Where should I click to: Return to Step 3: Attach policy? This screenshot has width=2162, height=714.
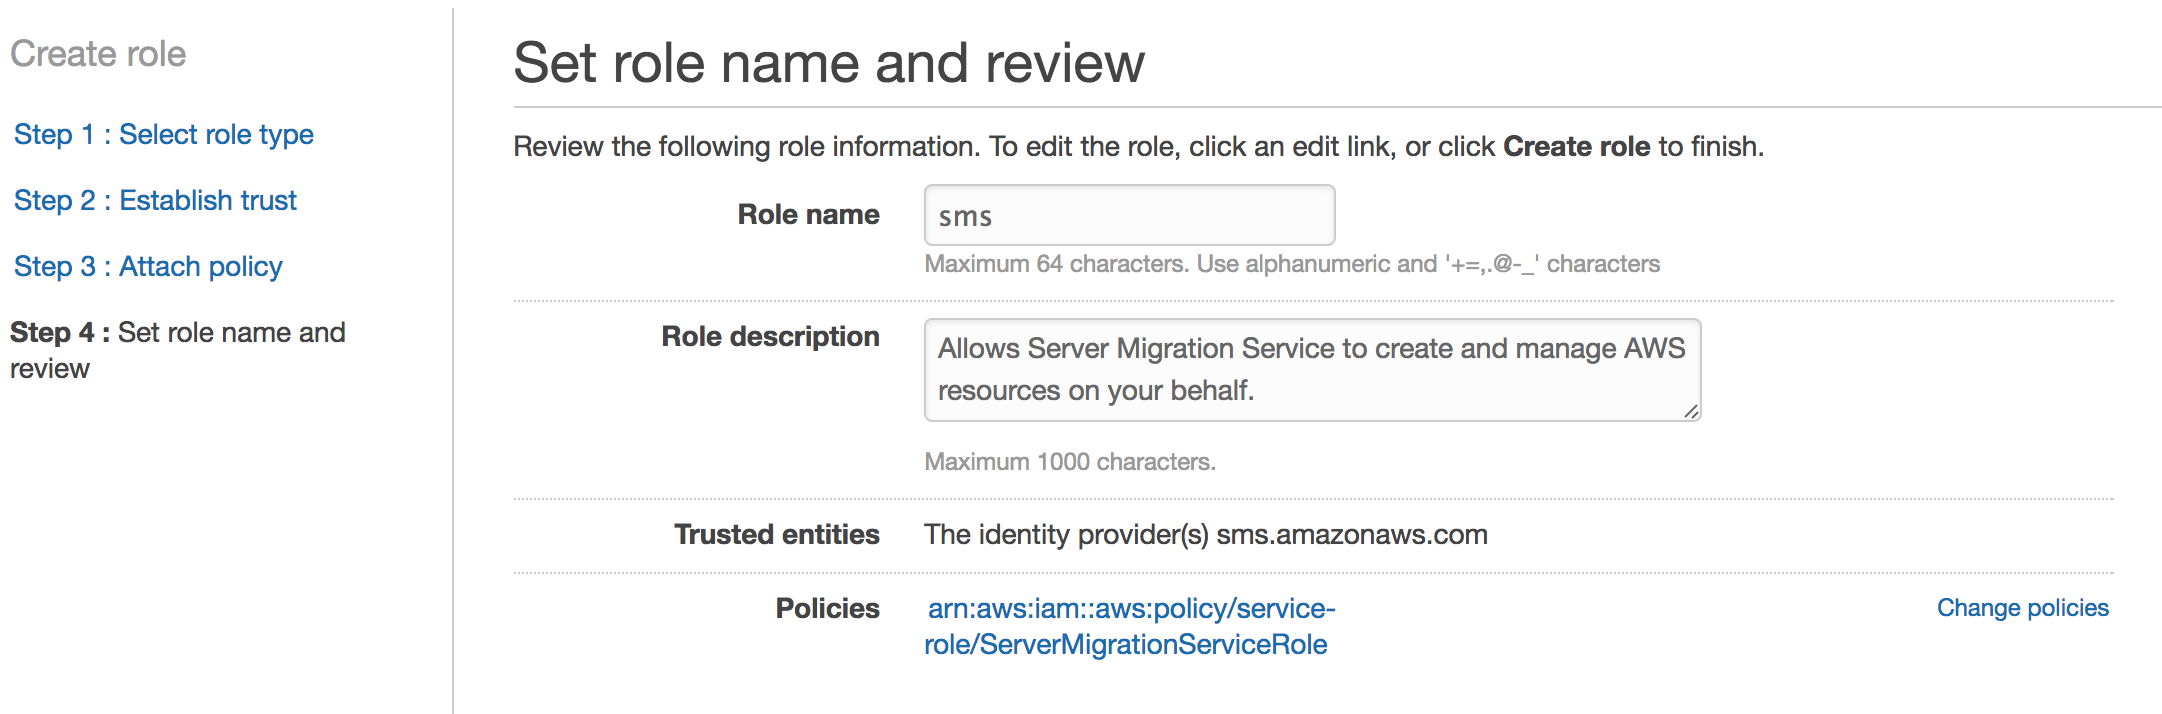pos(148,266)
